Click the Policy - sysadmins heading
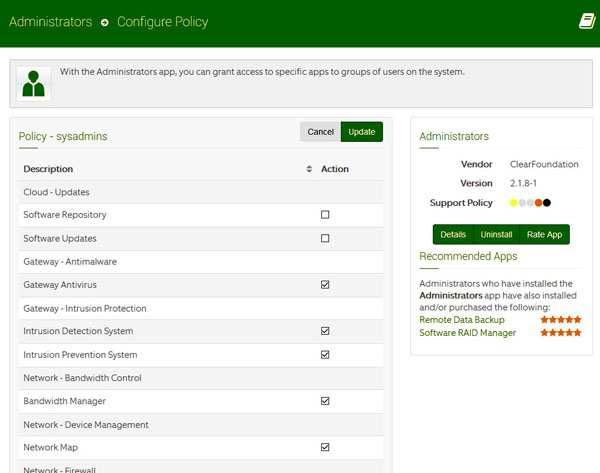The image size is (600, 473). (63, 136)
